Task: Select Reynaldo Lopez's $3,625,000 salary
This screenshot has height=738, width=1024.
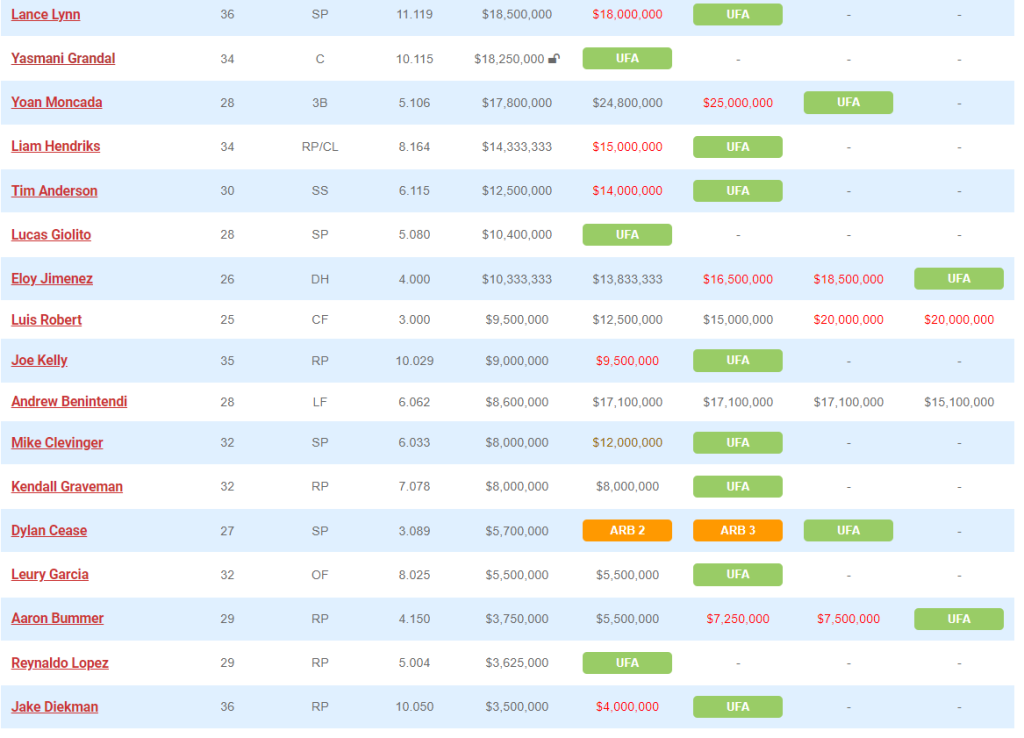Action: (517, 663)
